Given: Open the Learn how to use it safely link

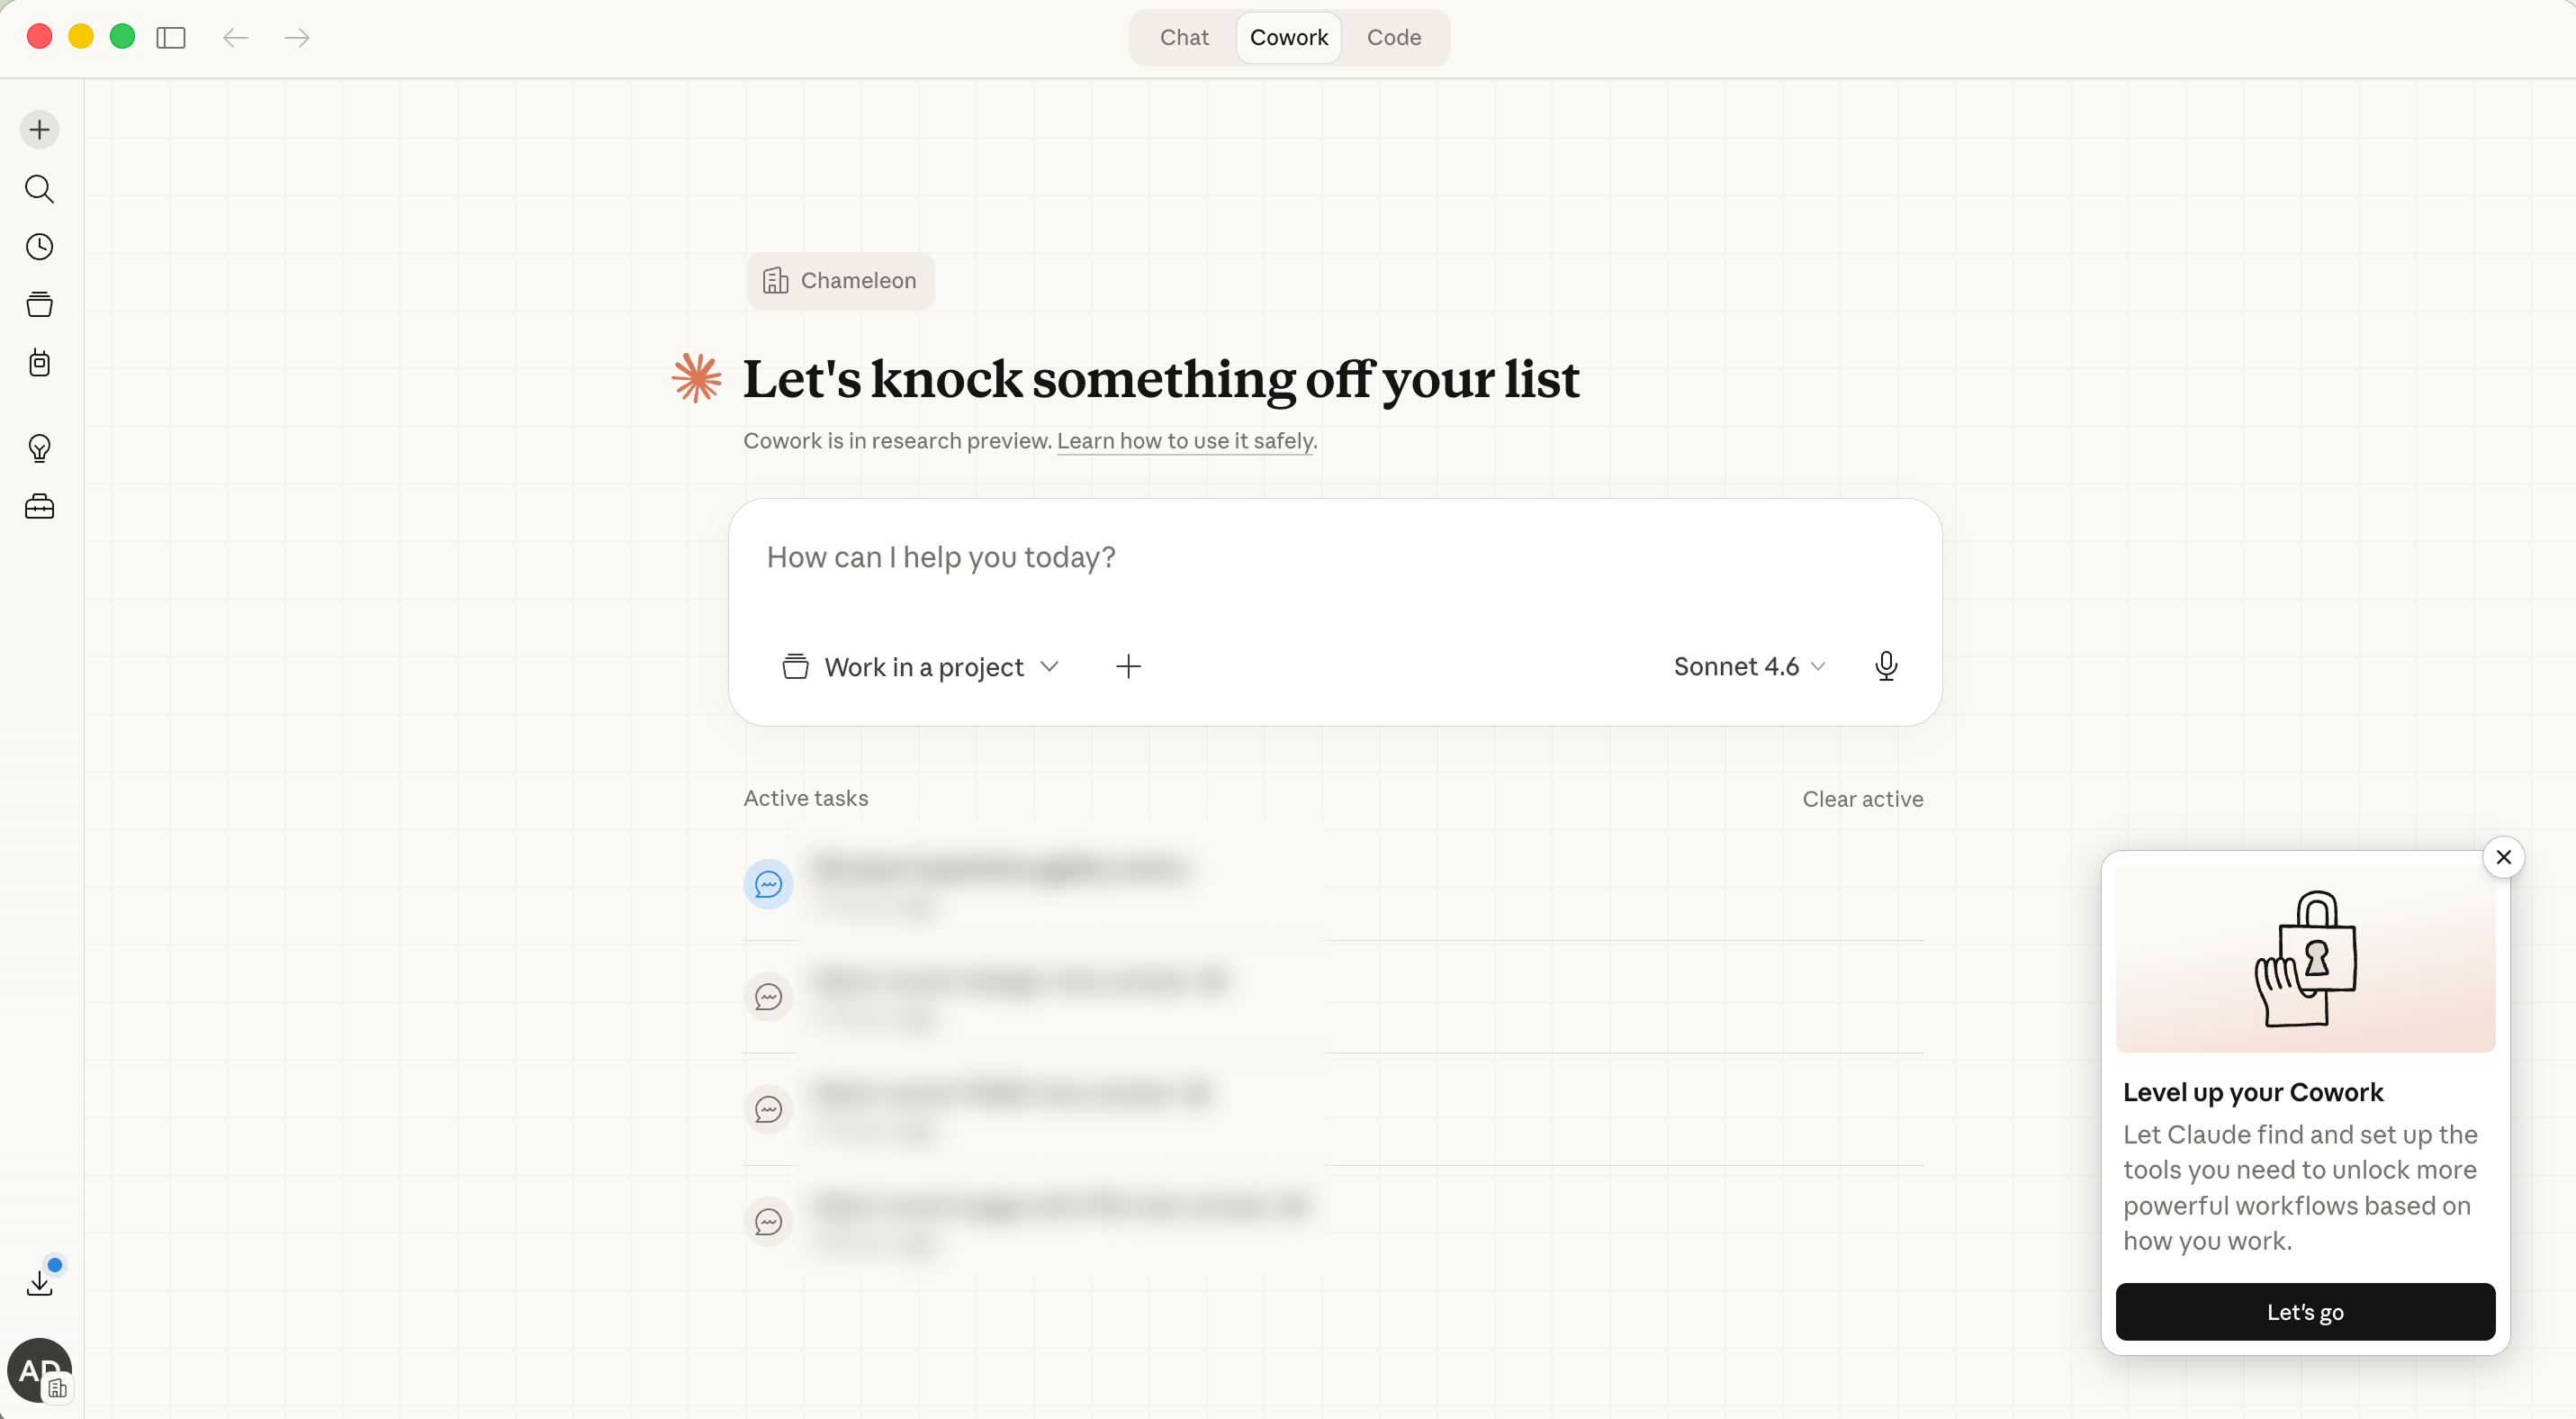Looking at the screenshot, I should 1186,440.
